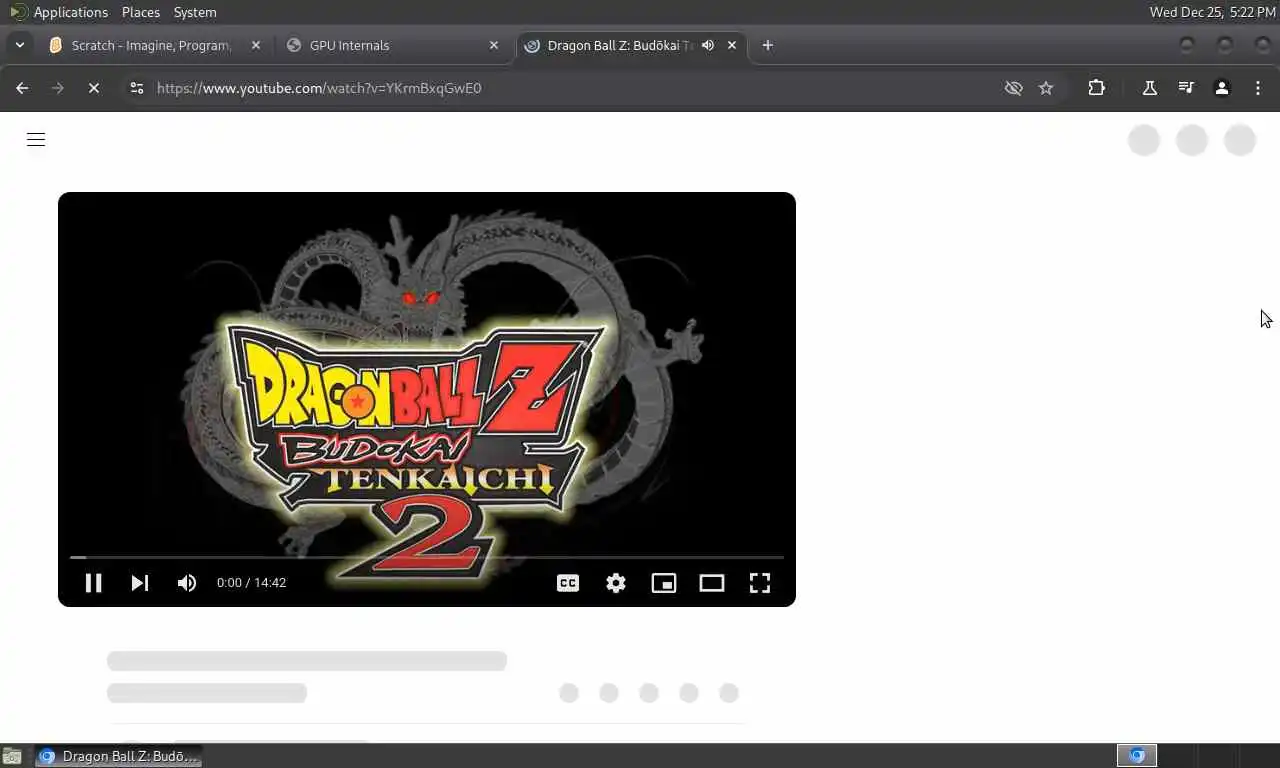Expand the tab search dropdown
The image size is (1280, 768).
20,45
